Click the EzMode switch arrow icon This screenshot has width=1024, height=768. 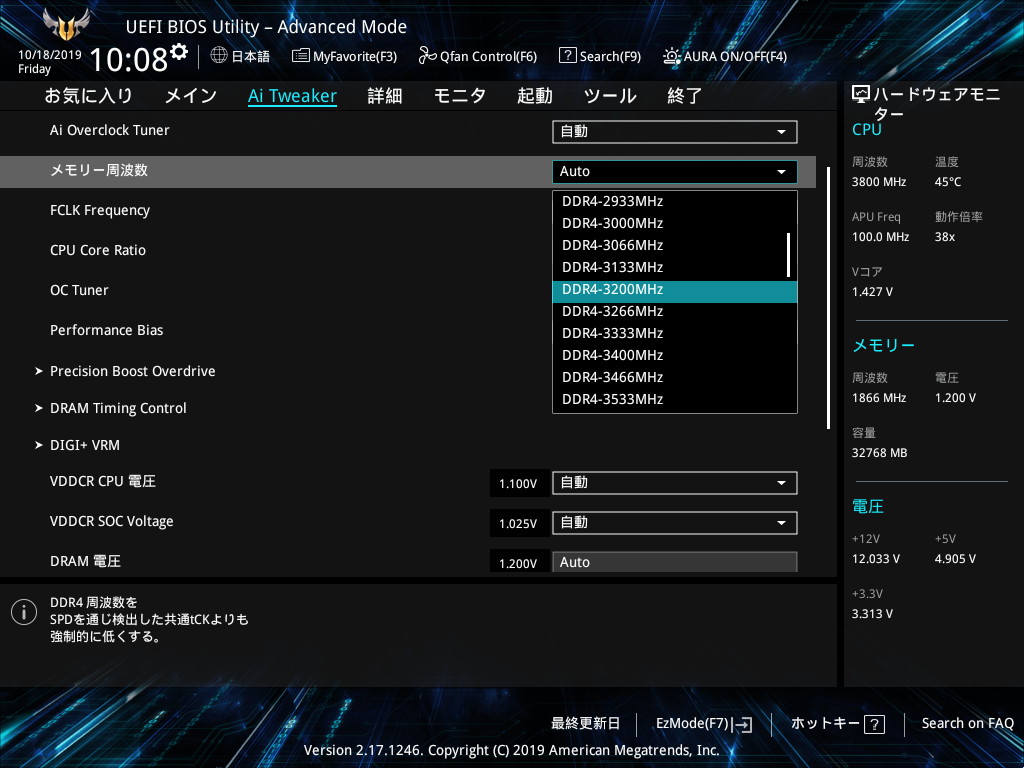[x=741, y=724]
